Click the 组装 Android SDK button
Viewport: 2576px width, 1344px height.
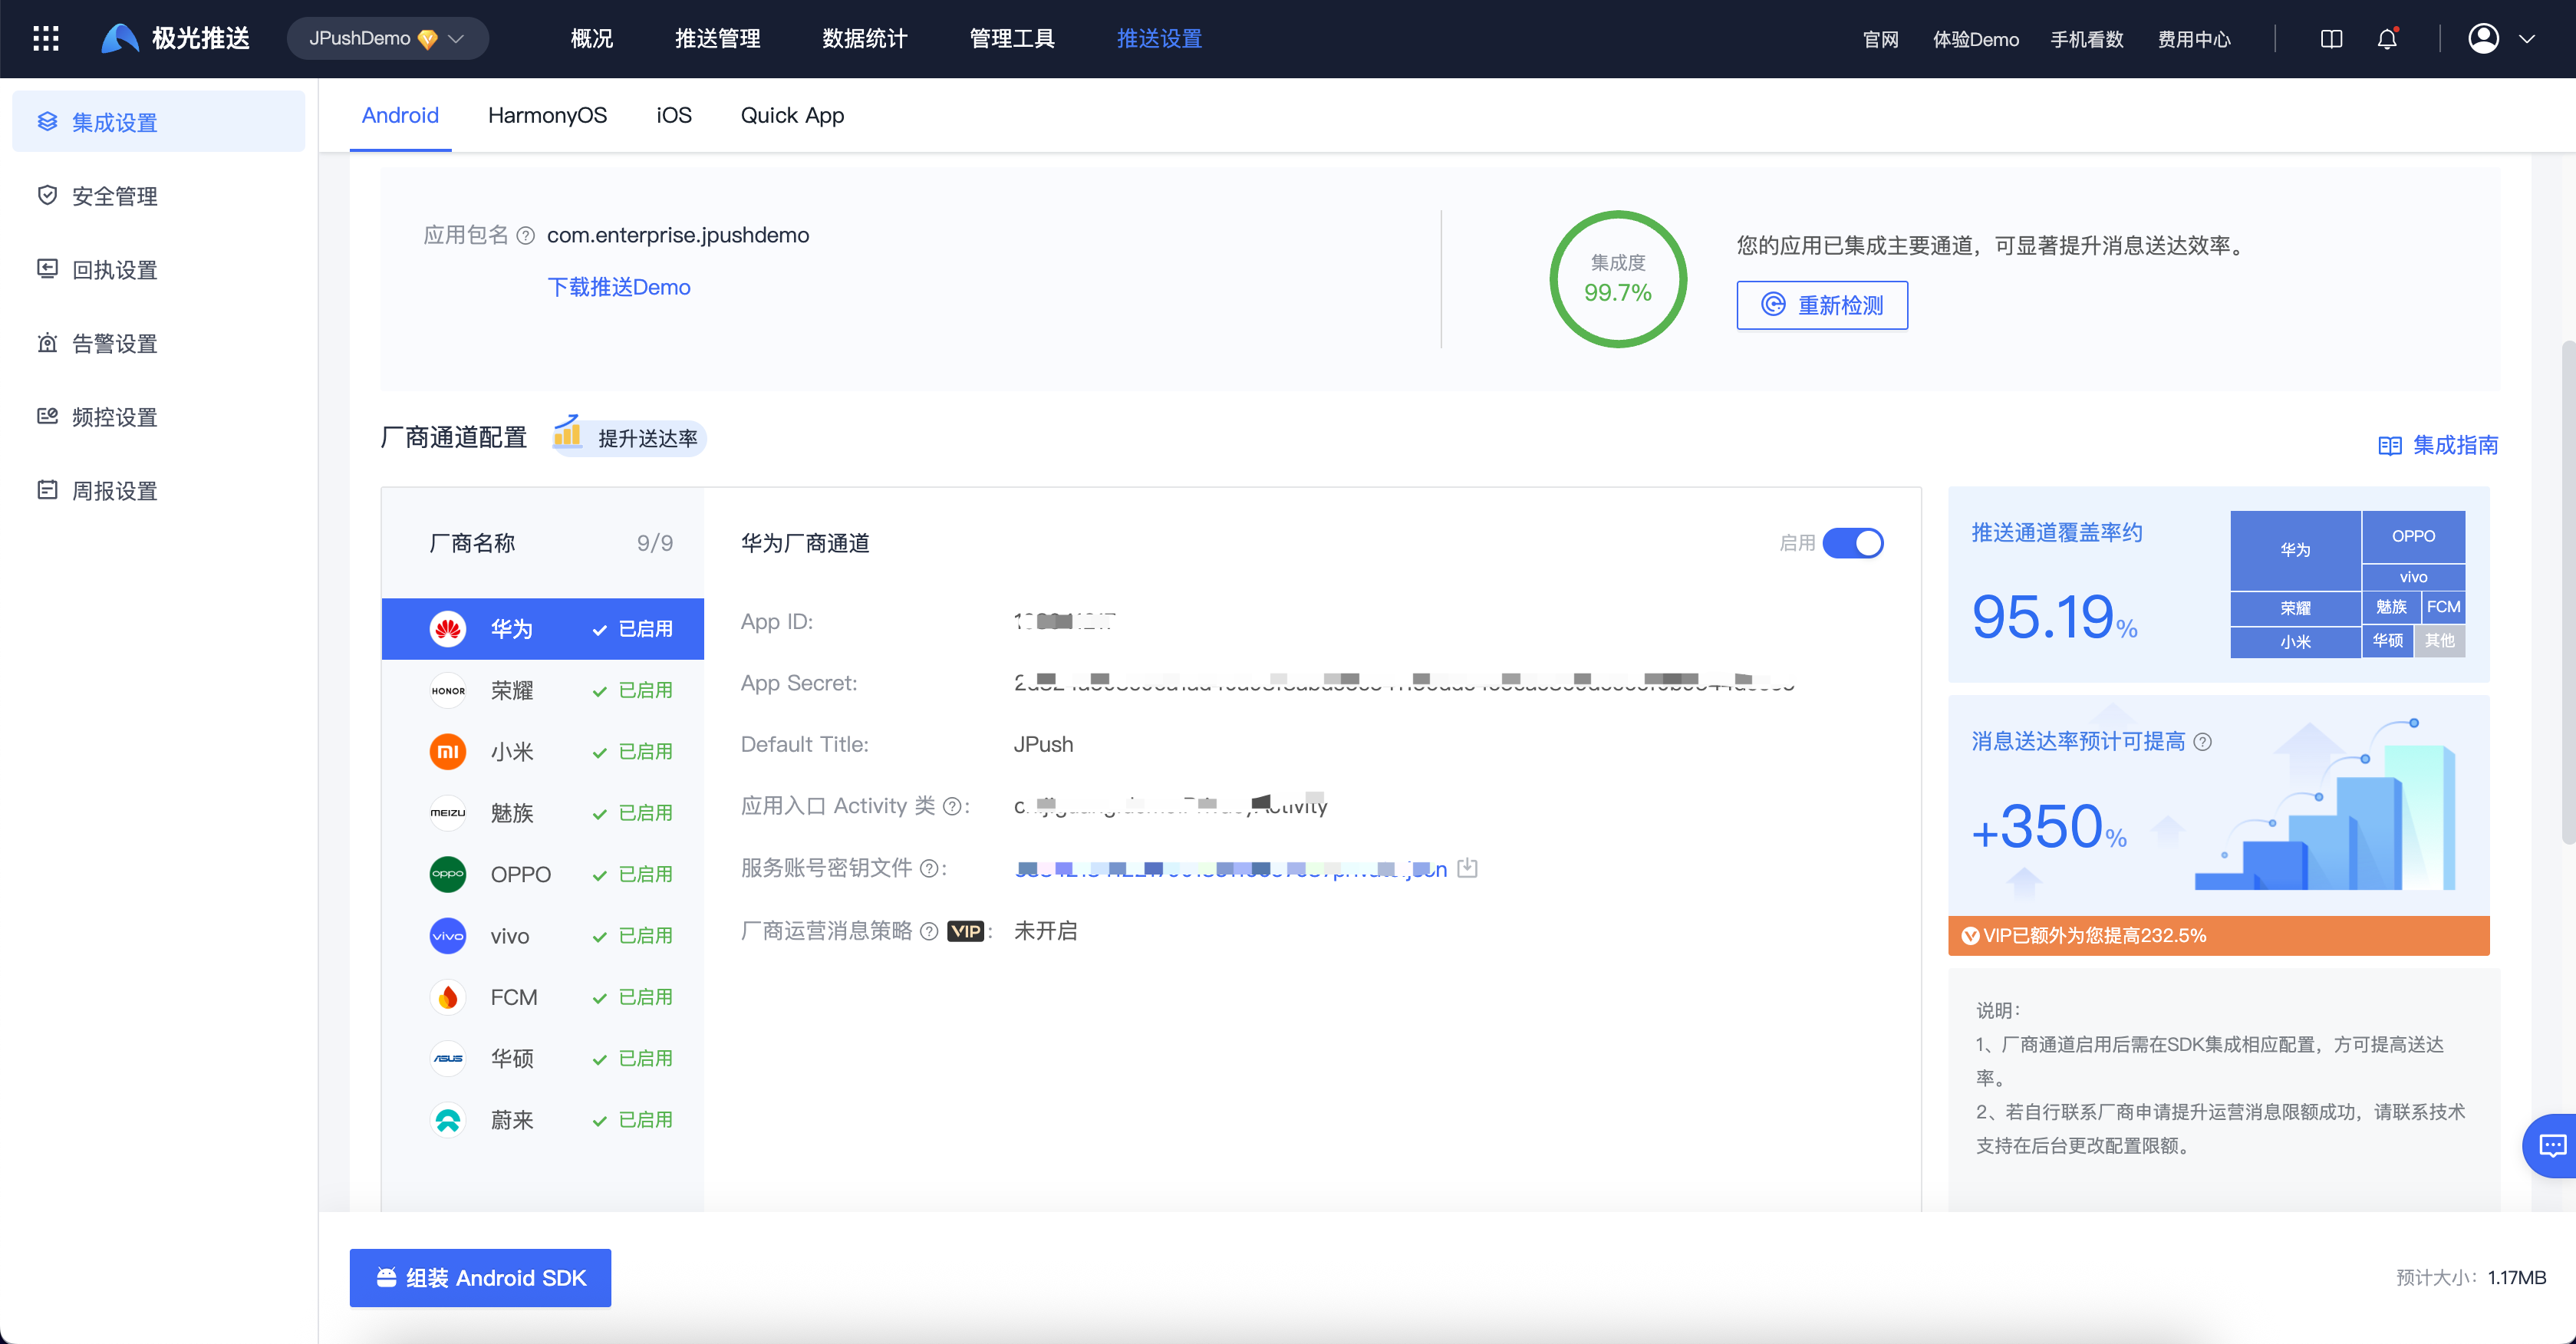click(x=480, y=1278)
